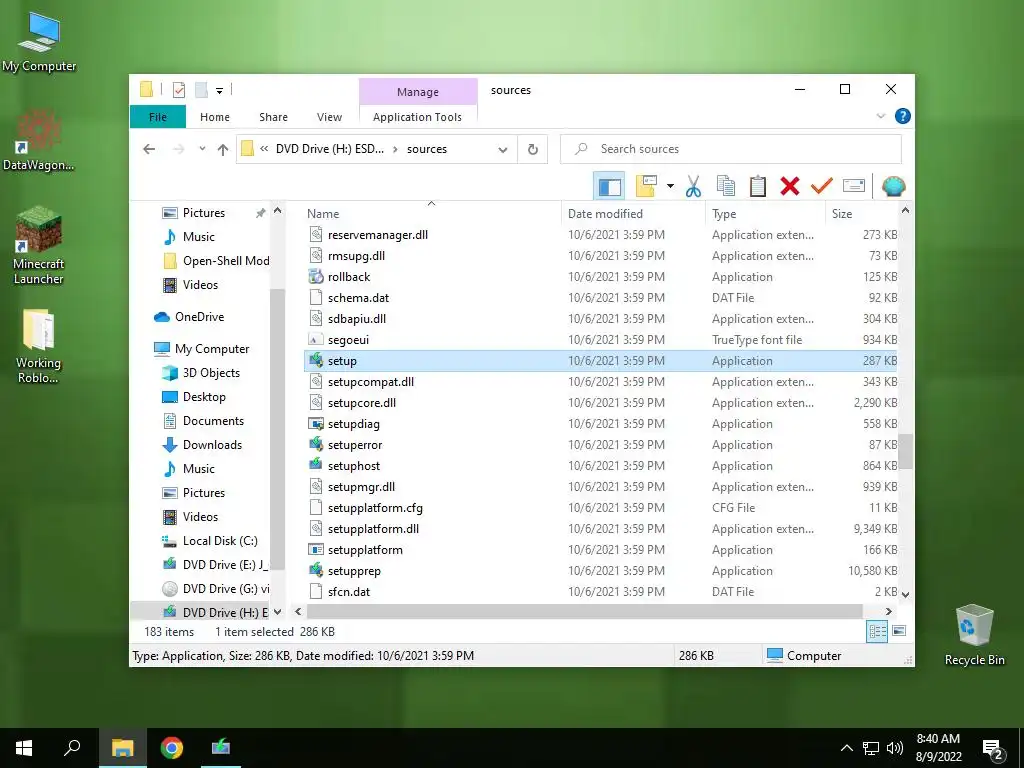This screenshot has height=768, width=1024.
Task: Go up one folder level arrow
Action: pos(223,150)
